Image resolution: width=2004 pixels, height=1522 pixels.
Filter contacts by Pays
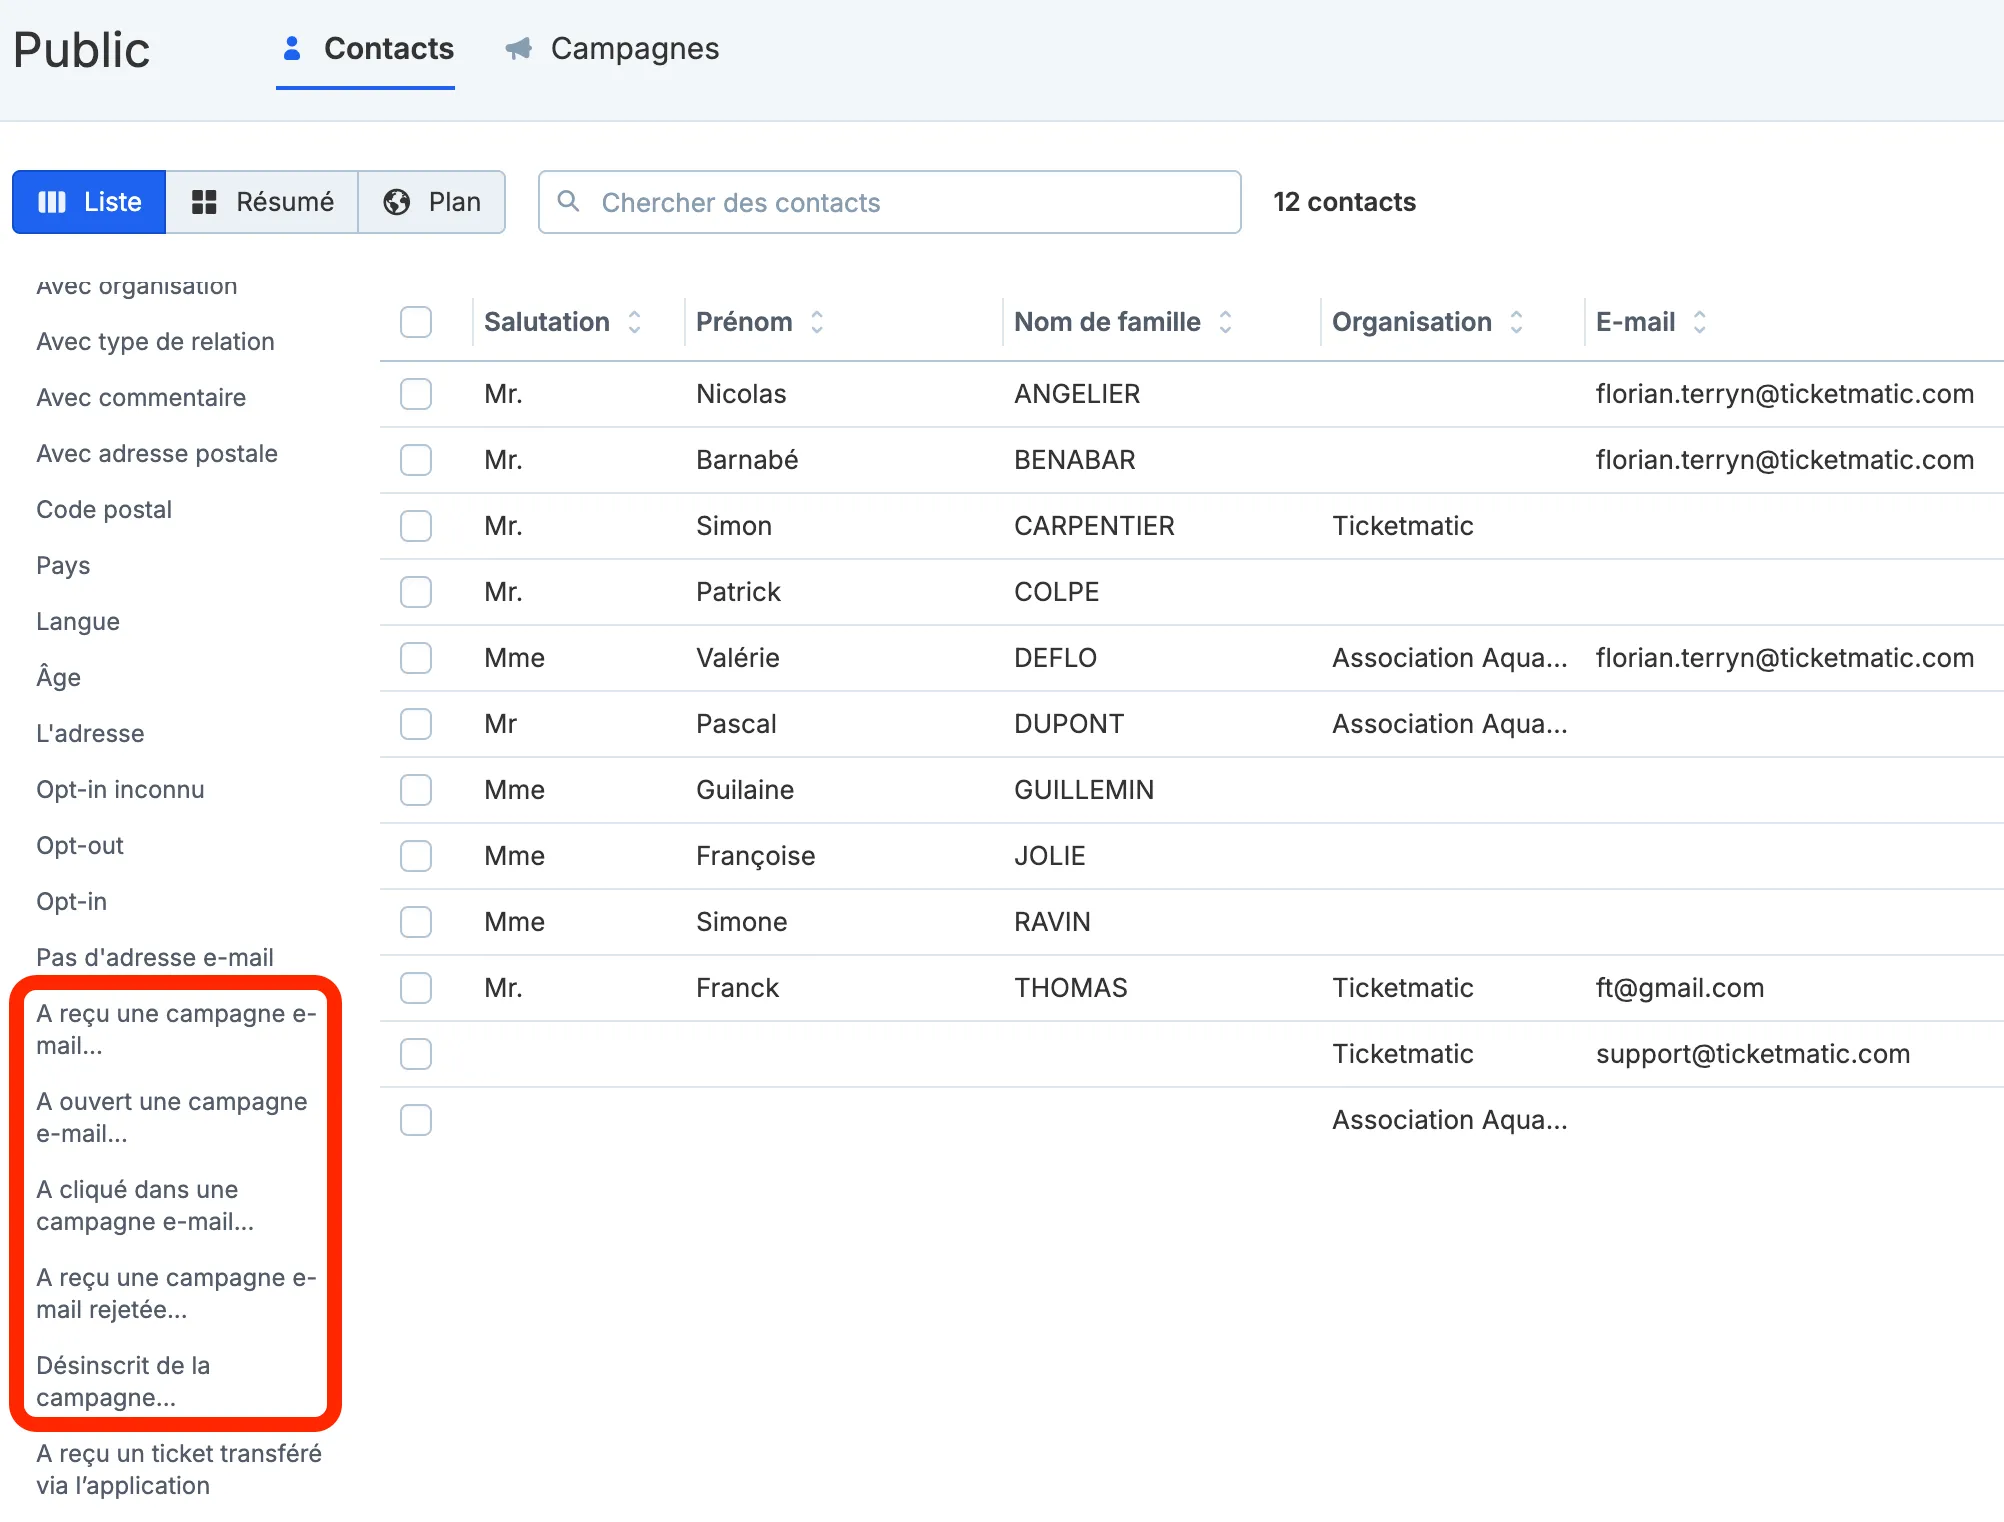click(63, 566)
